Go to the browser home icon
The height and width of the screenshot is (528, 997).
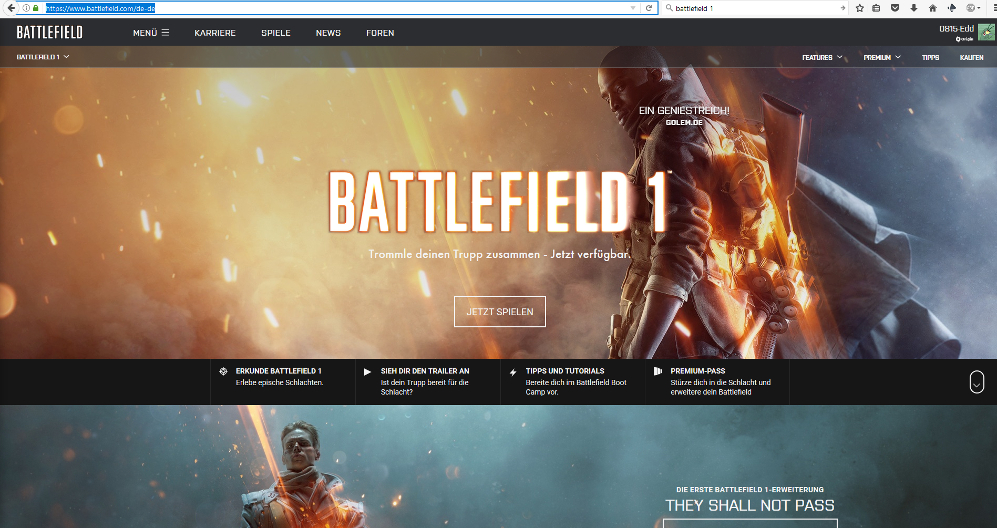(x=931, y=8)
